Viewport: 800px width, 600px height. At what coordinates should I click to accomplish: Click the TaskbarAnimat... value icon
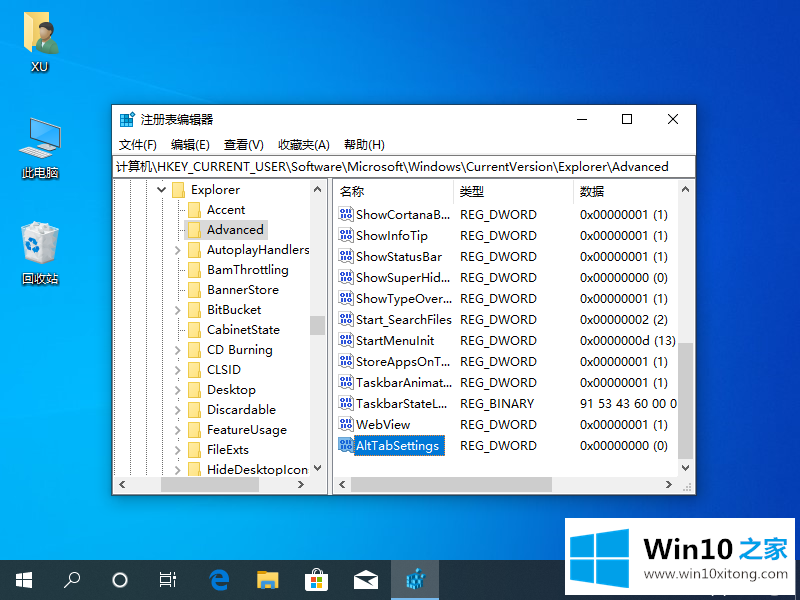345,383
